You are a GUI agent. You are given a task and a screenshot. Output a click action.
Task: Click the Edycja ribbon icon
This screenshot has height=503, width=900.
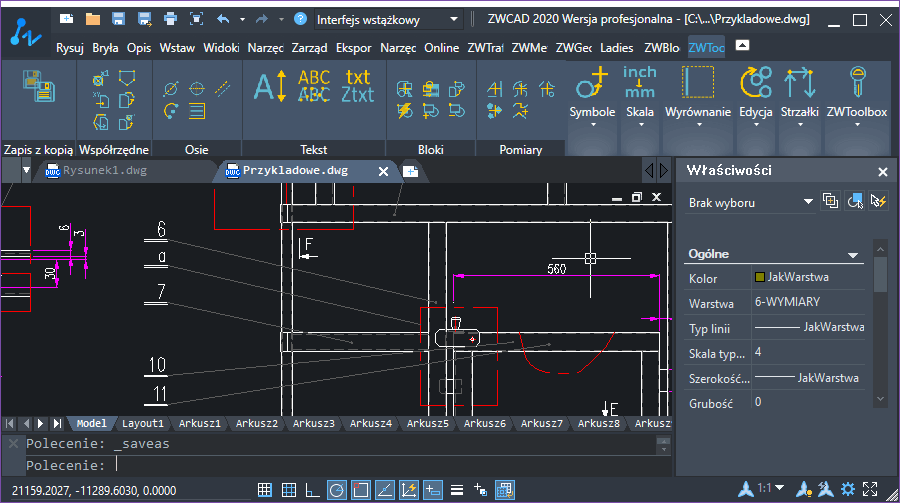coord(755,82)
